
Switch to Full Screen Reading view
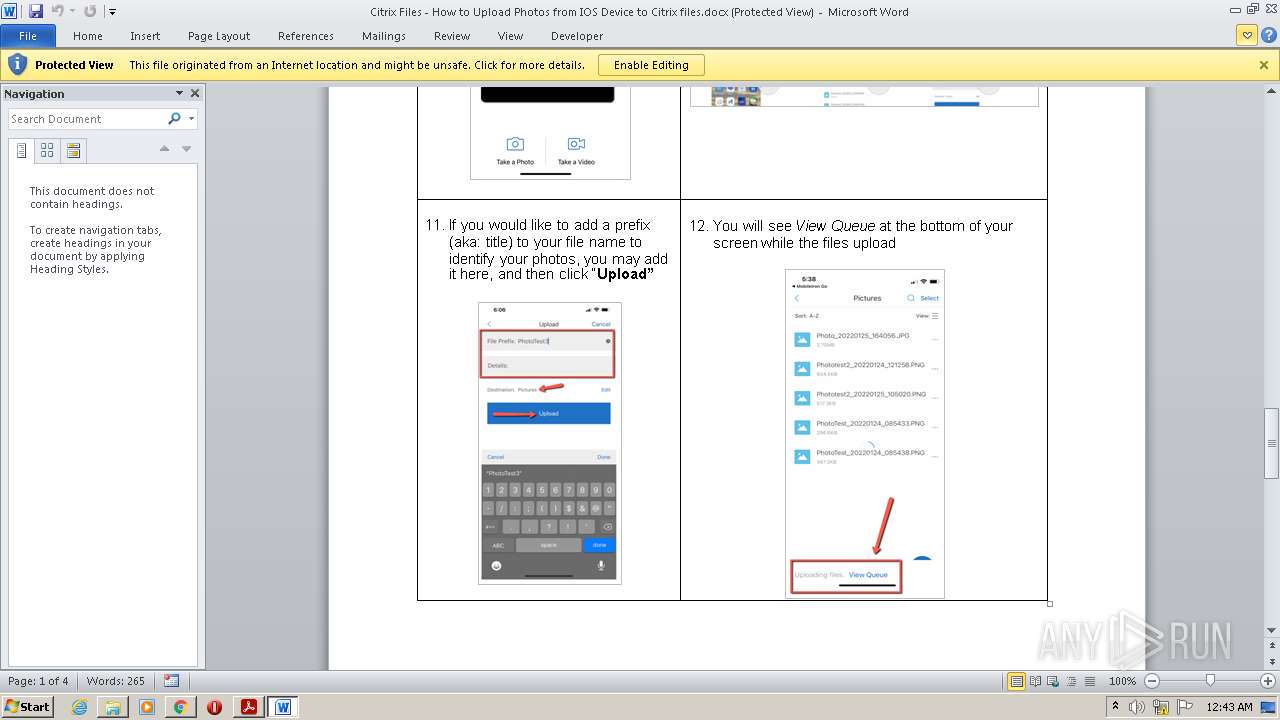1035,681
